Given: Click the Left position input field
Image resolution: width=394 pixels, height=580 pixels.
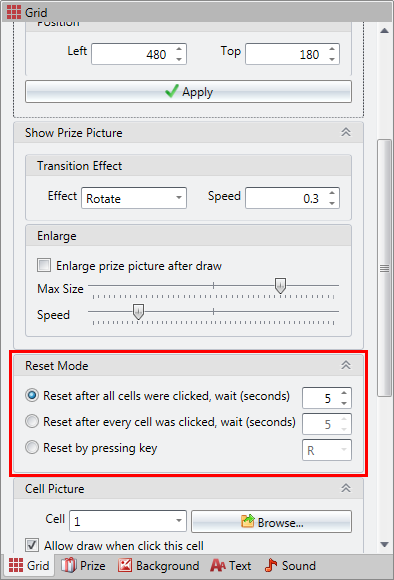Looking at the screenshot, I should (134, 54).
